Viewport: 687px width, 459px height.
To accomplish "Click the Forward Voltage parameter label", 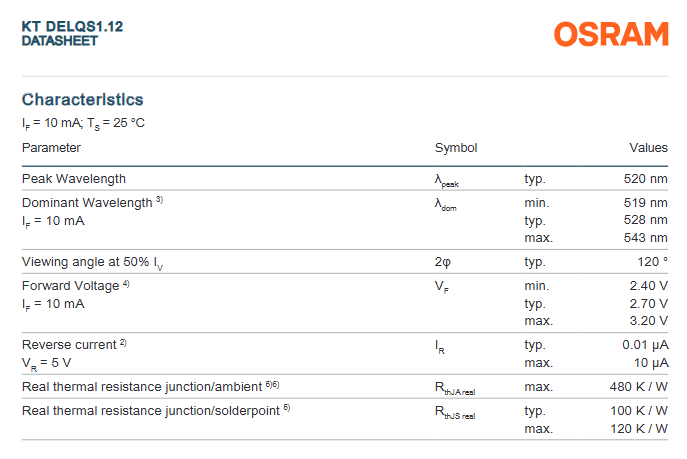I will 70,286.
